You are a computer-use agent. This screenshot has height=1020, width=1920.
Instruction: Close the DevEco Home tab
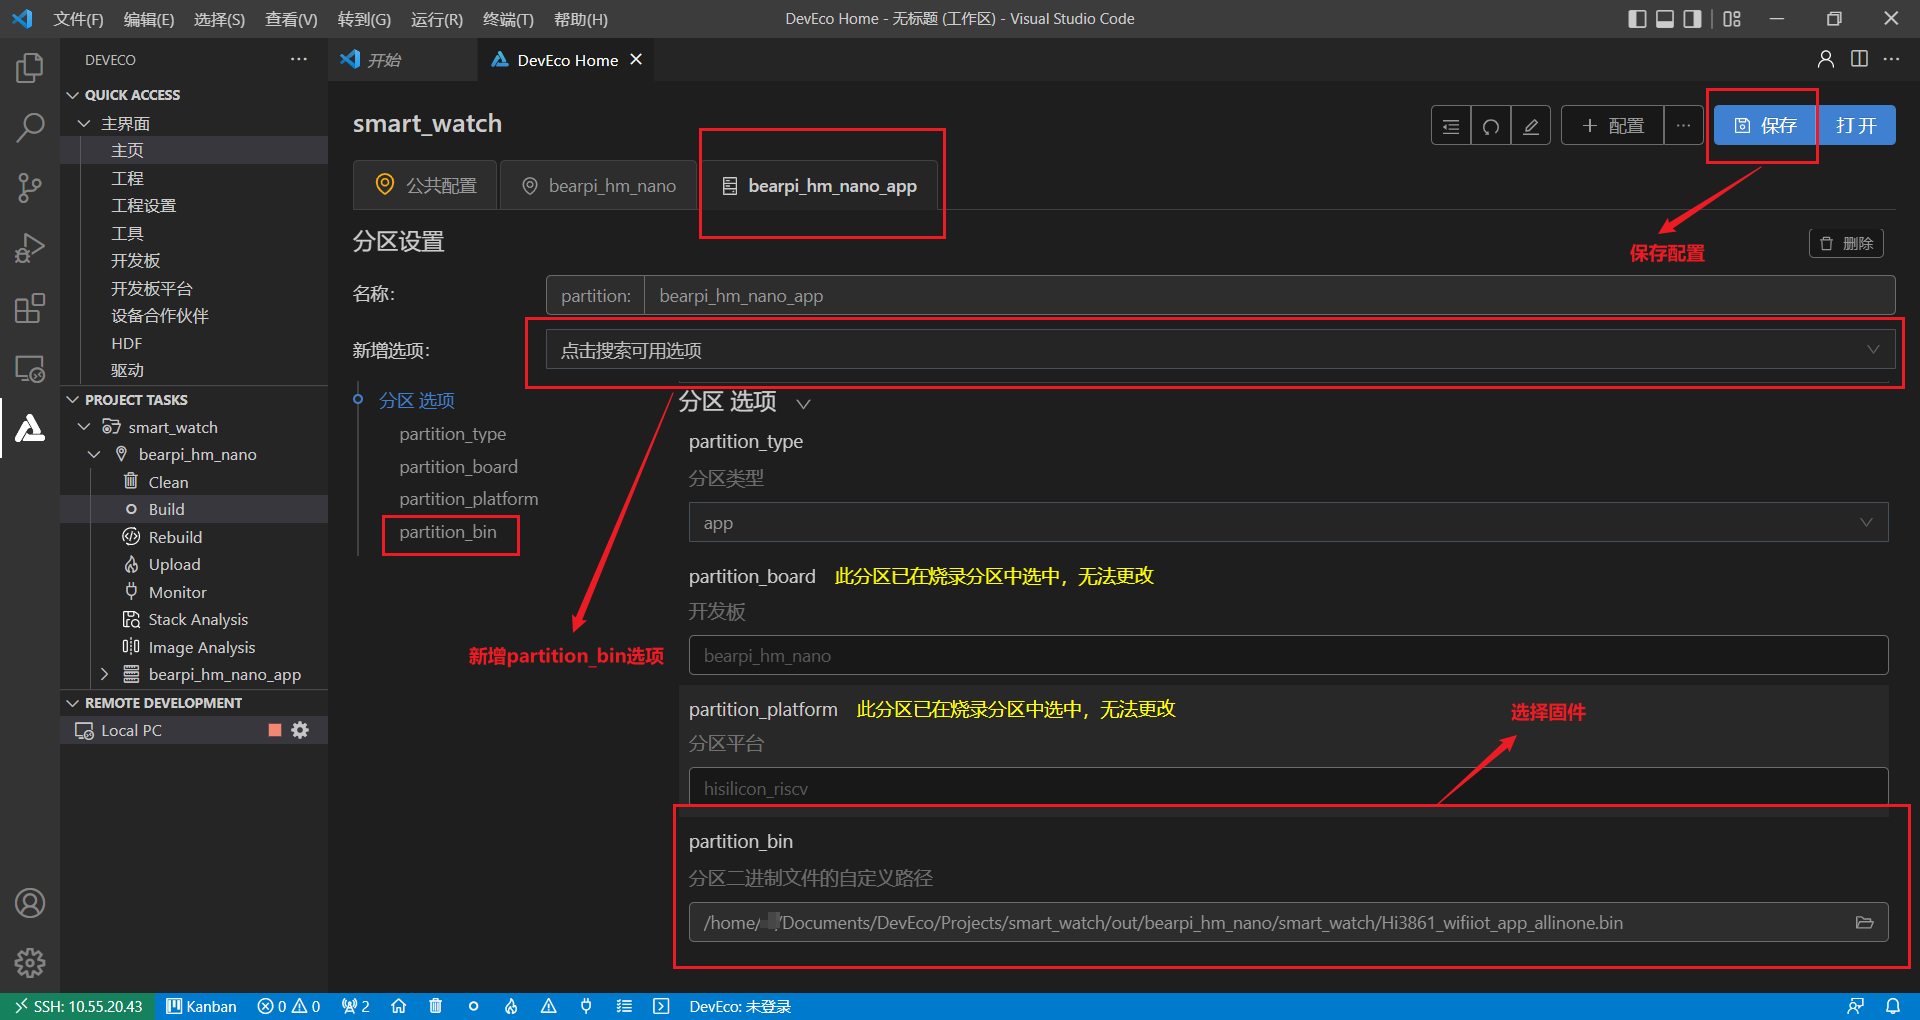pos(636,60)
